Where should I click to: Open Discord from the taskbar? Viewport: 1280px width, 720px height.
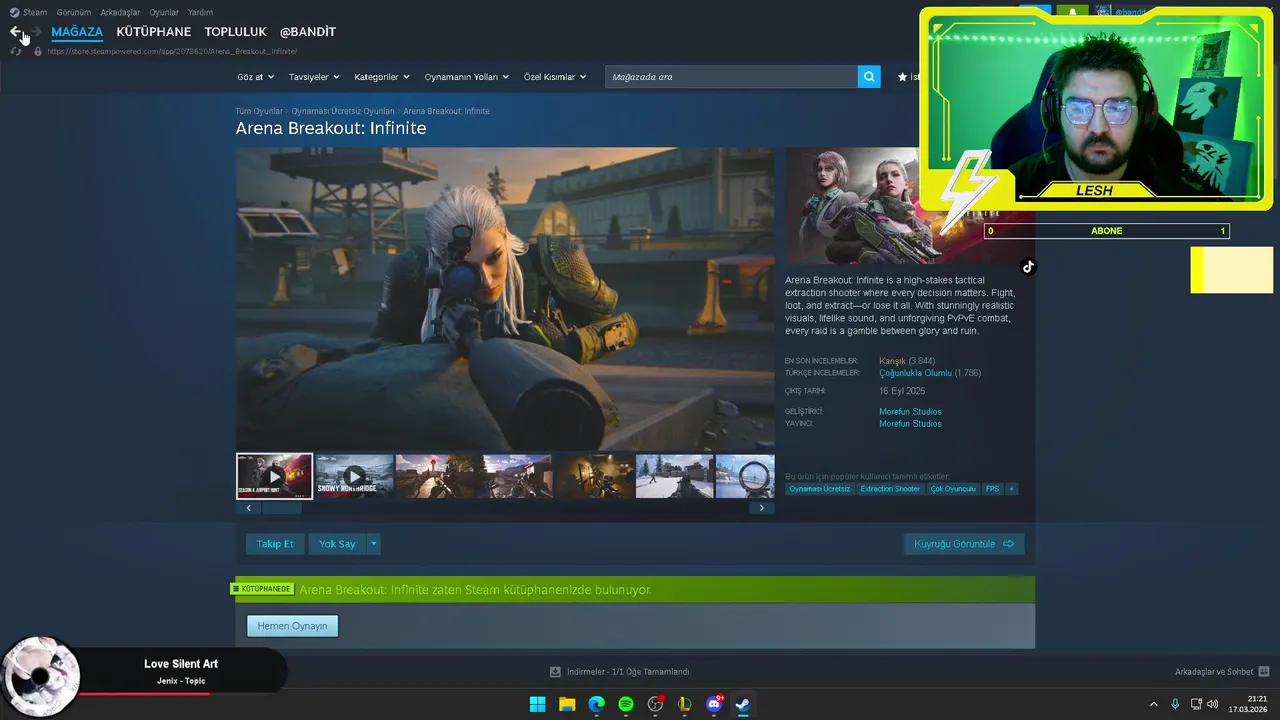pos(714,704)
